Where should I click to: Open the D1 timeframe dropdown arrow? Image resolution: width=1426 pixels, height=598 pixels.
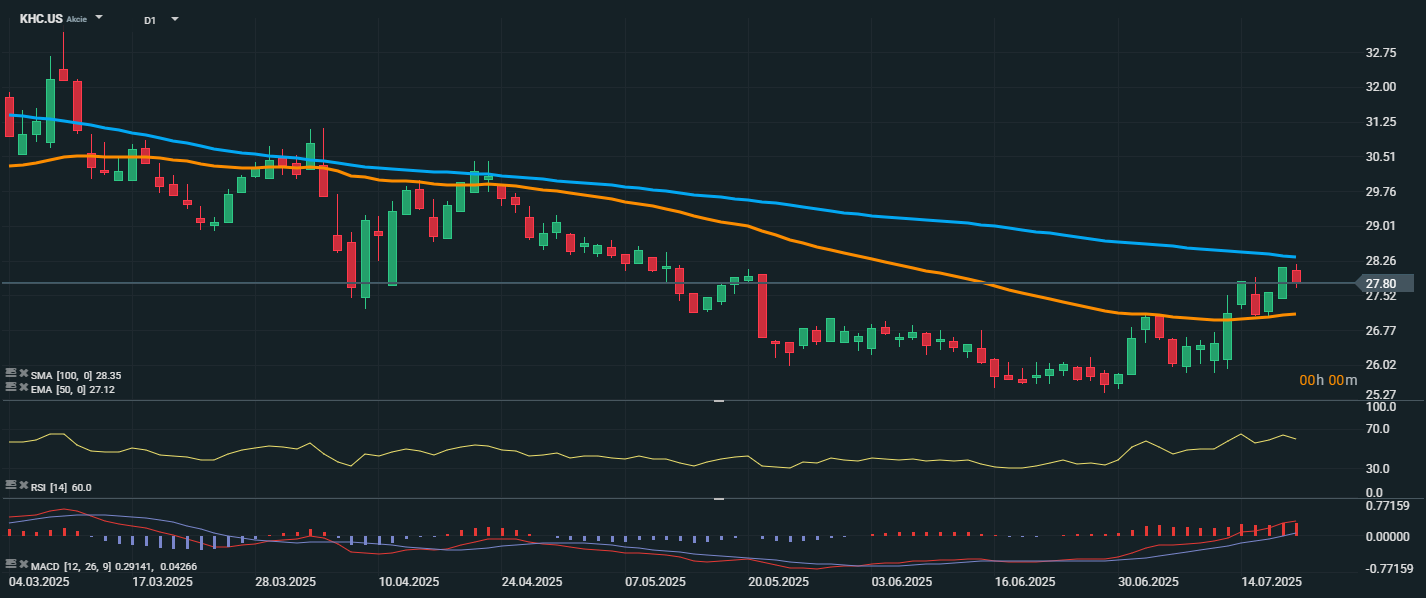point(175,19)
